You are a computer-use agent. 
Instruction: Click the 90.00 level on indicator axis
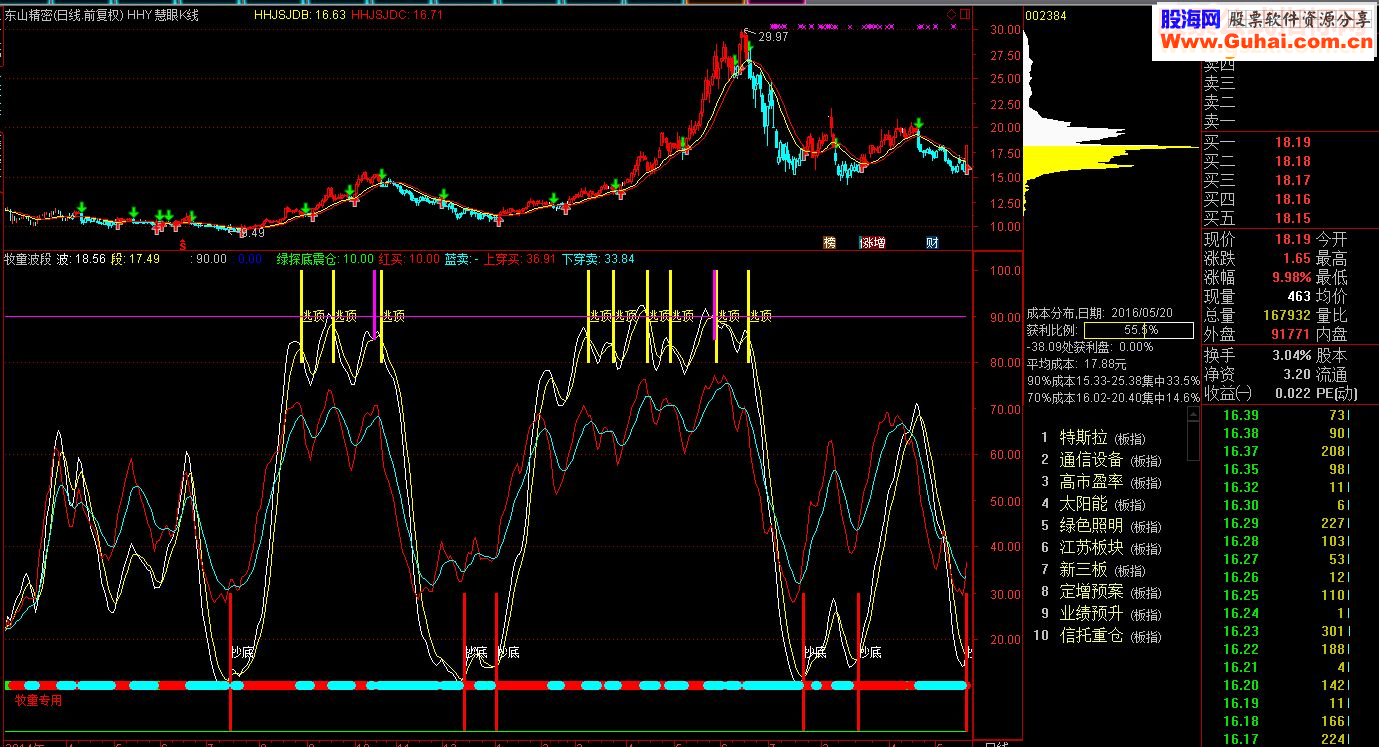(1003, 317)
